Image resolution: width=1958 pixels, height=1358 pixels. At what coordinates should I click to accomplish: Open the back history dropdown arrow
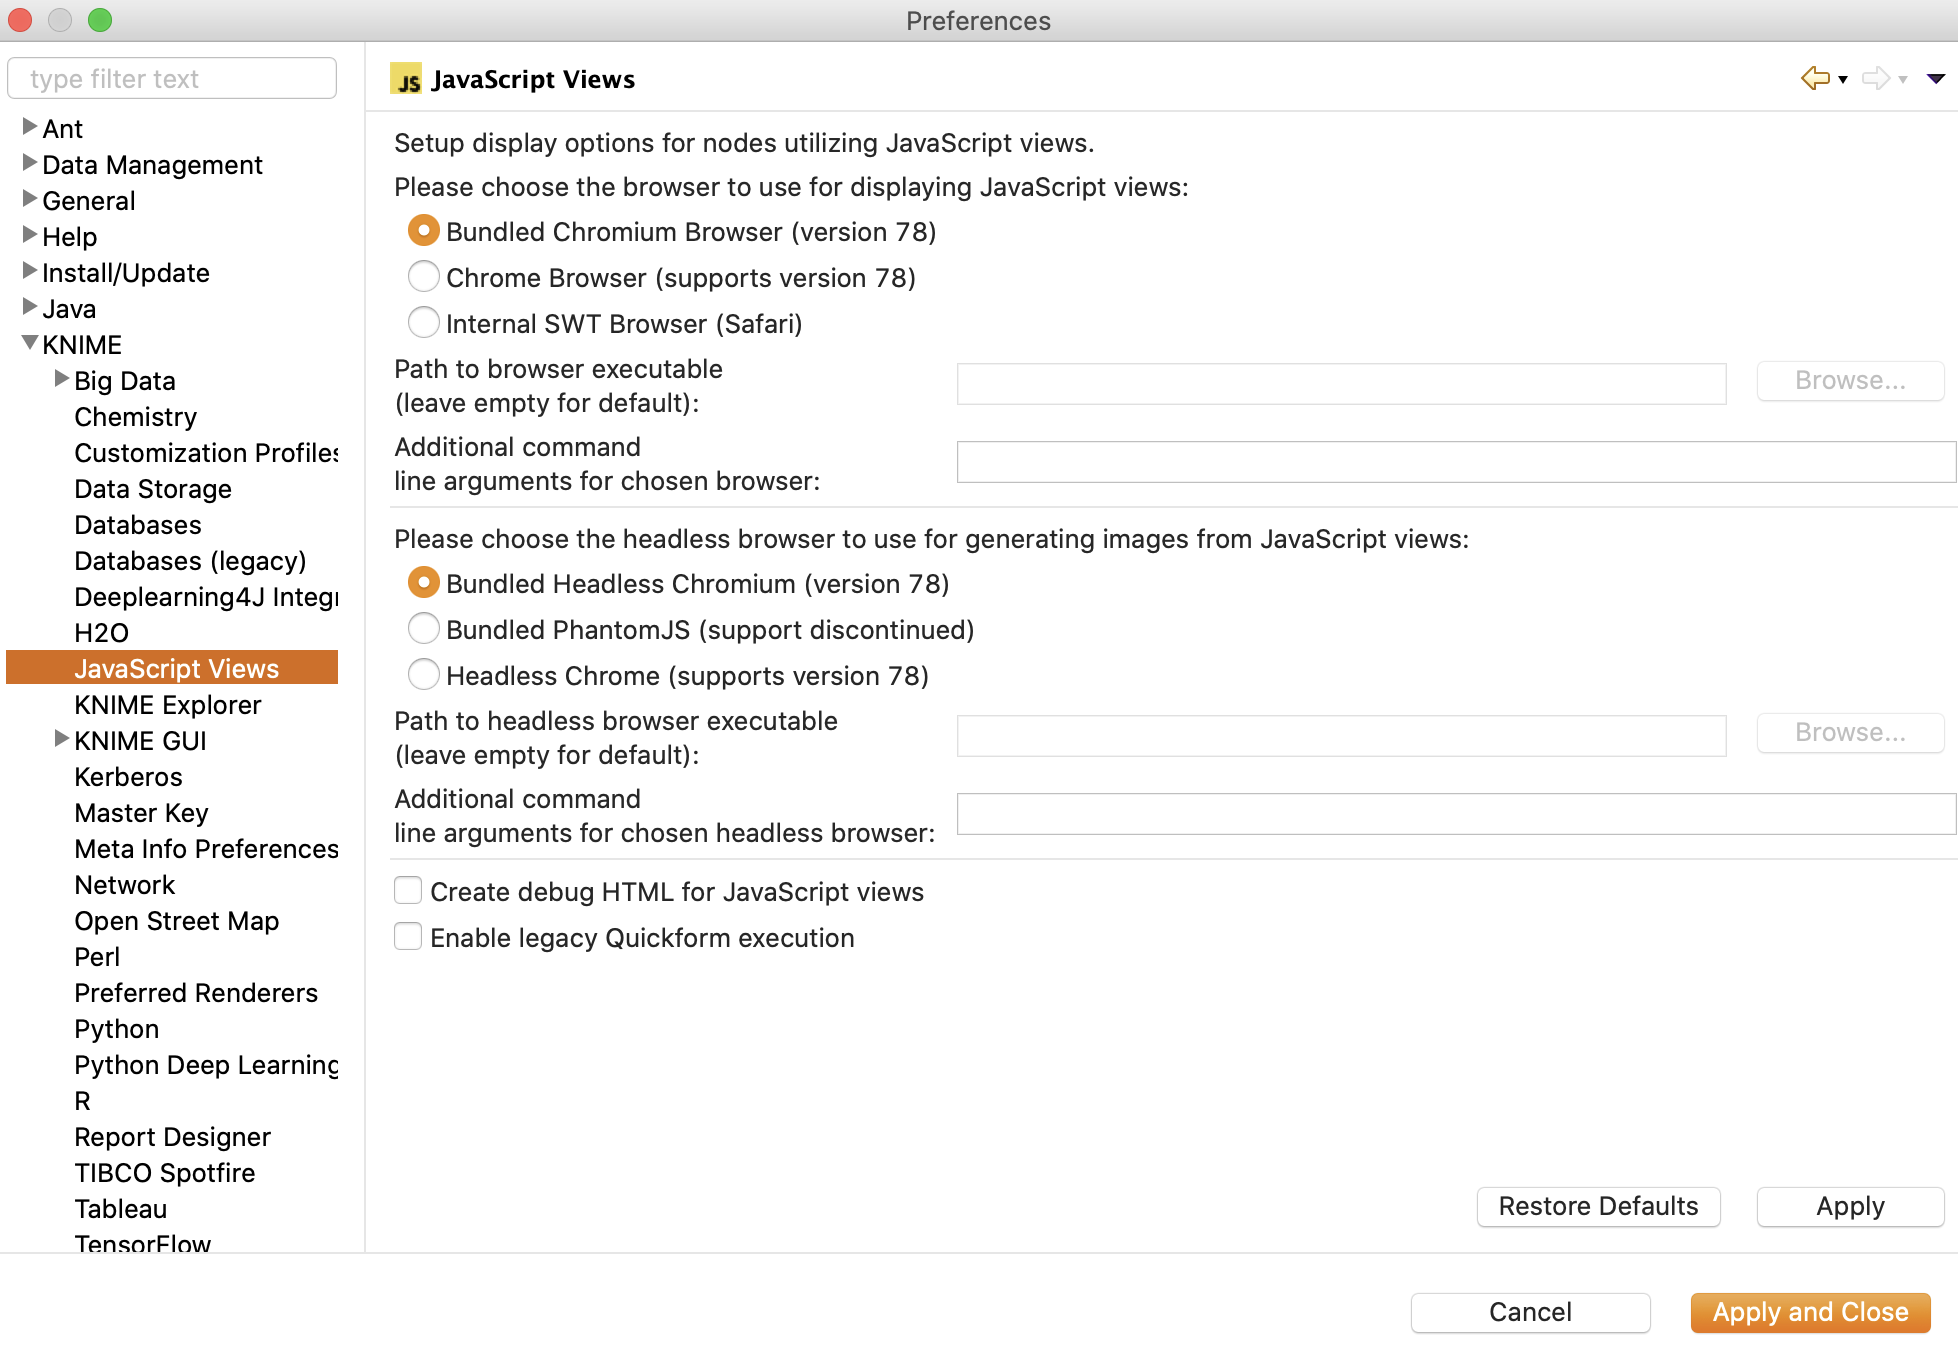click(x=1843, y=80)
